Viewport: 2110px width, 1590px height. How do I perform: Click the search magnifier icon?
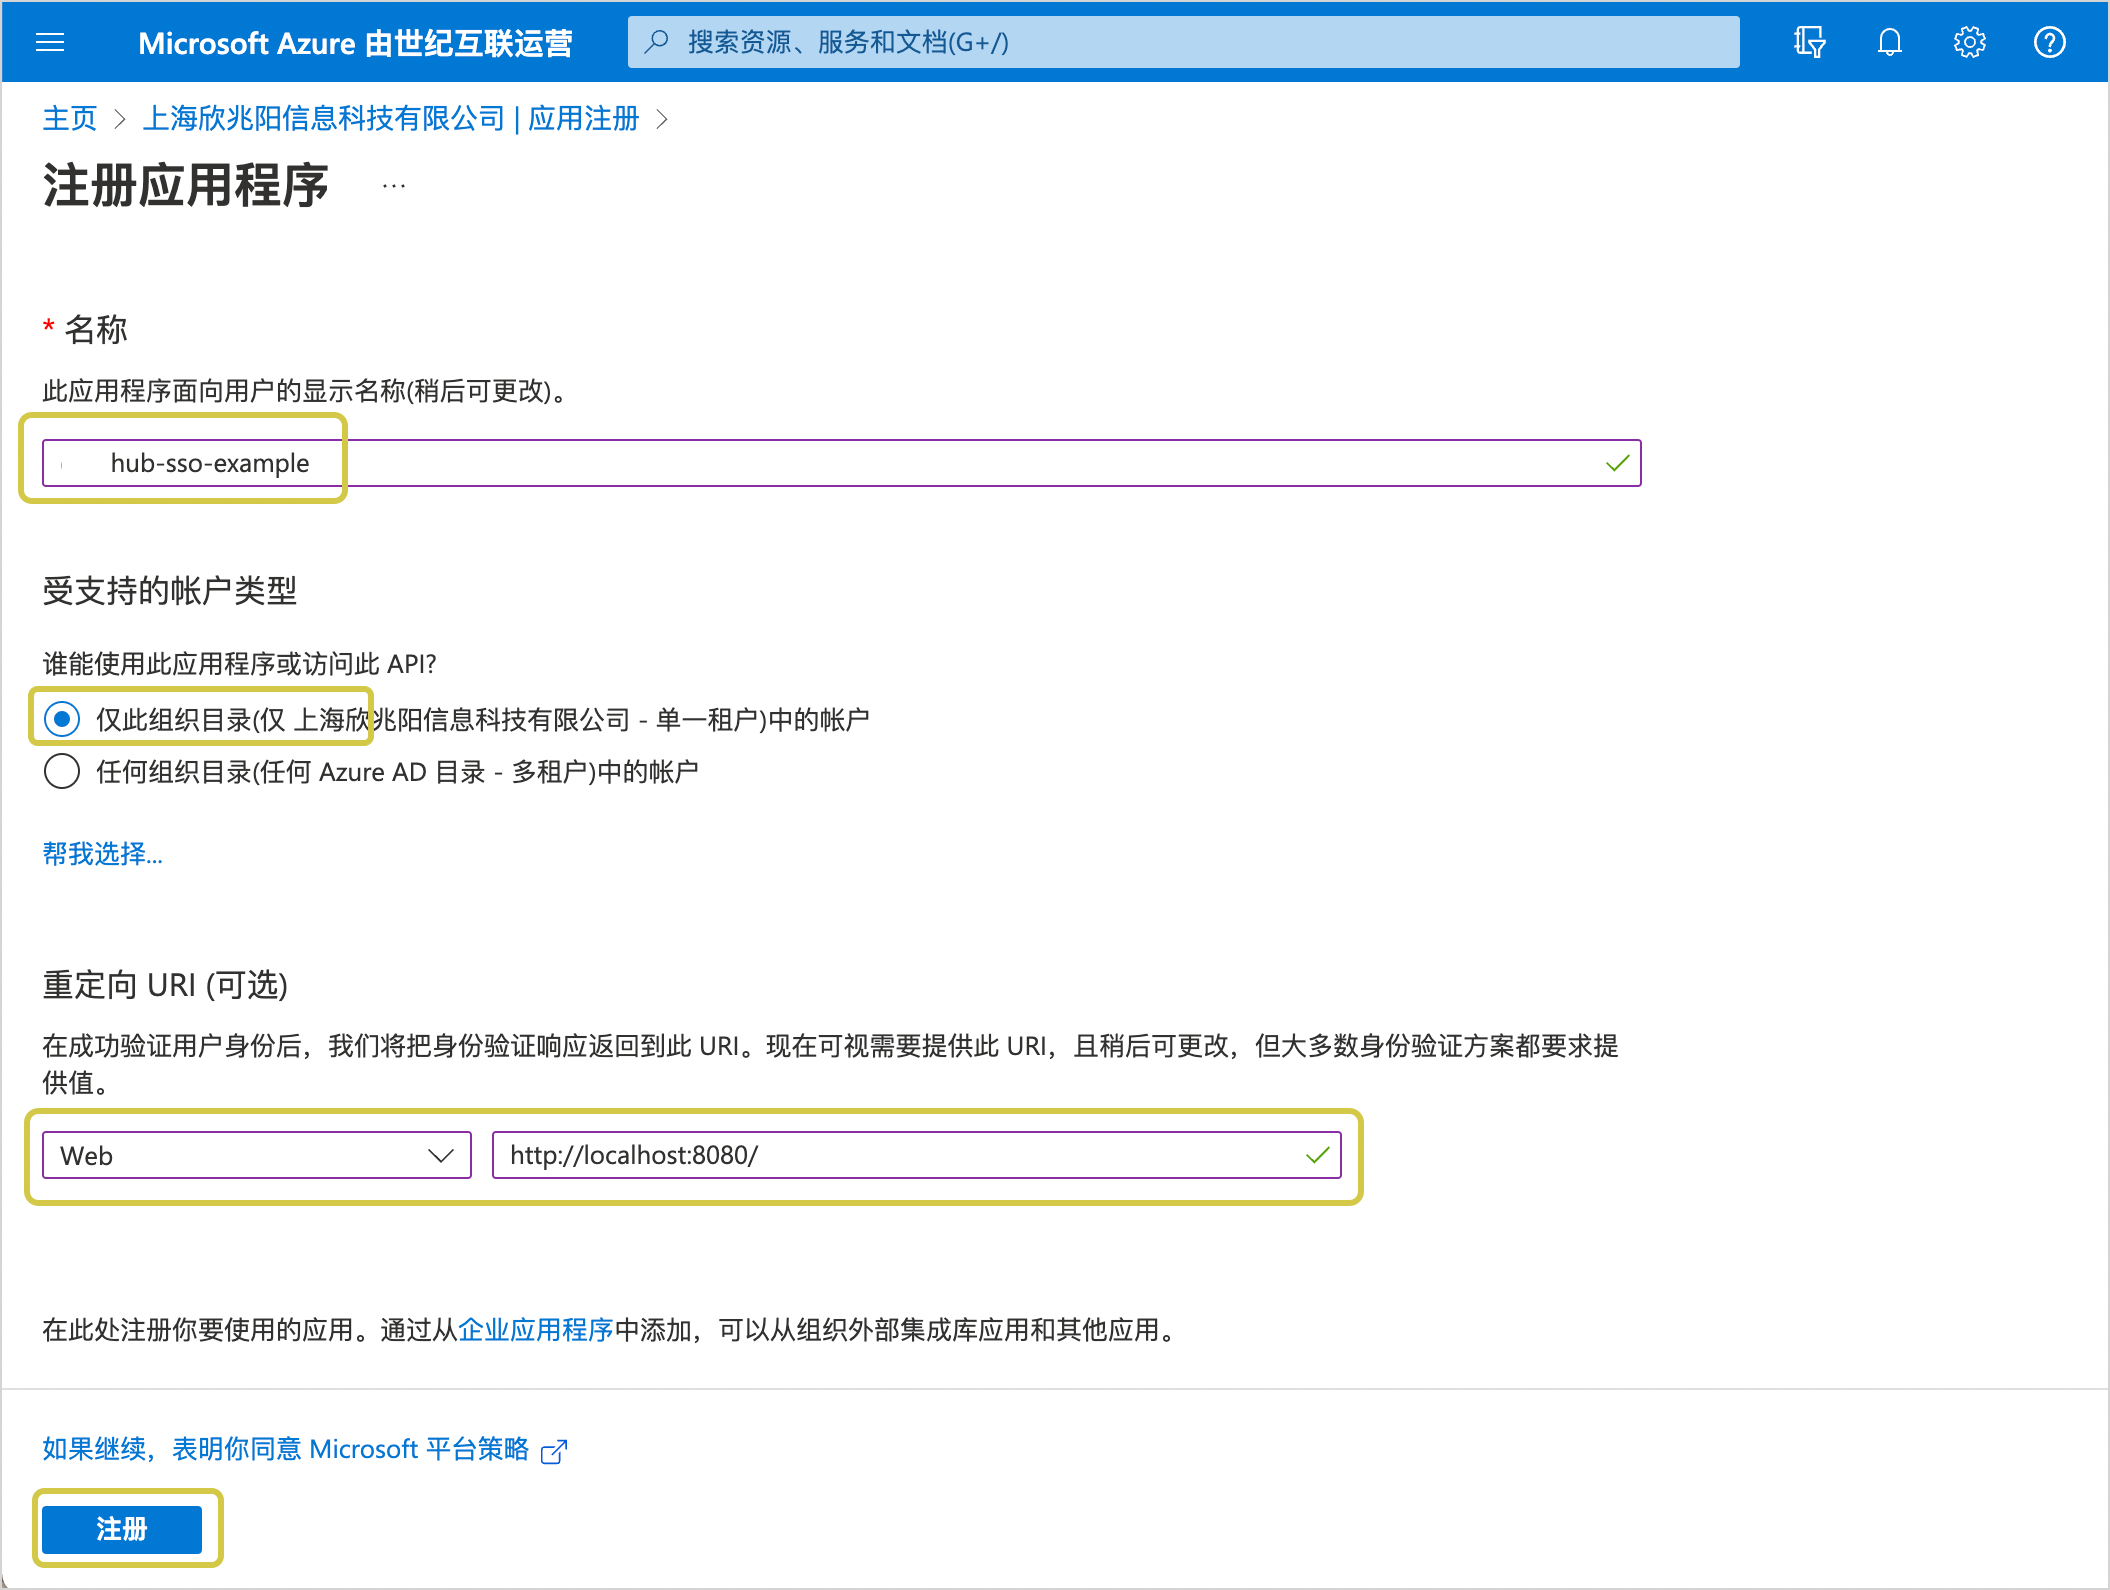coord(657,42)
